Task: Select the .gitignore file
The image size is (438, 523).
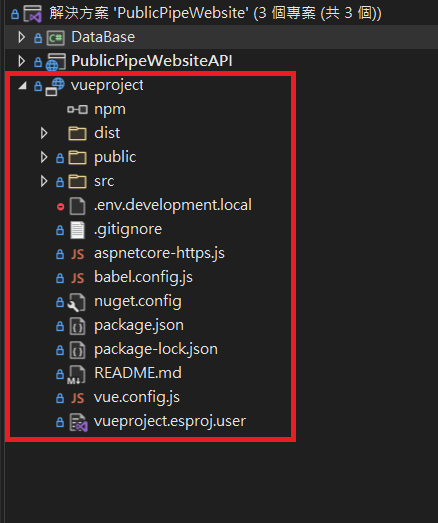Action: click(128, 229)
